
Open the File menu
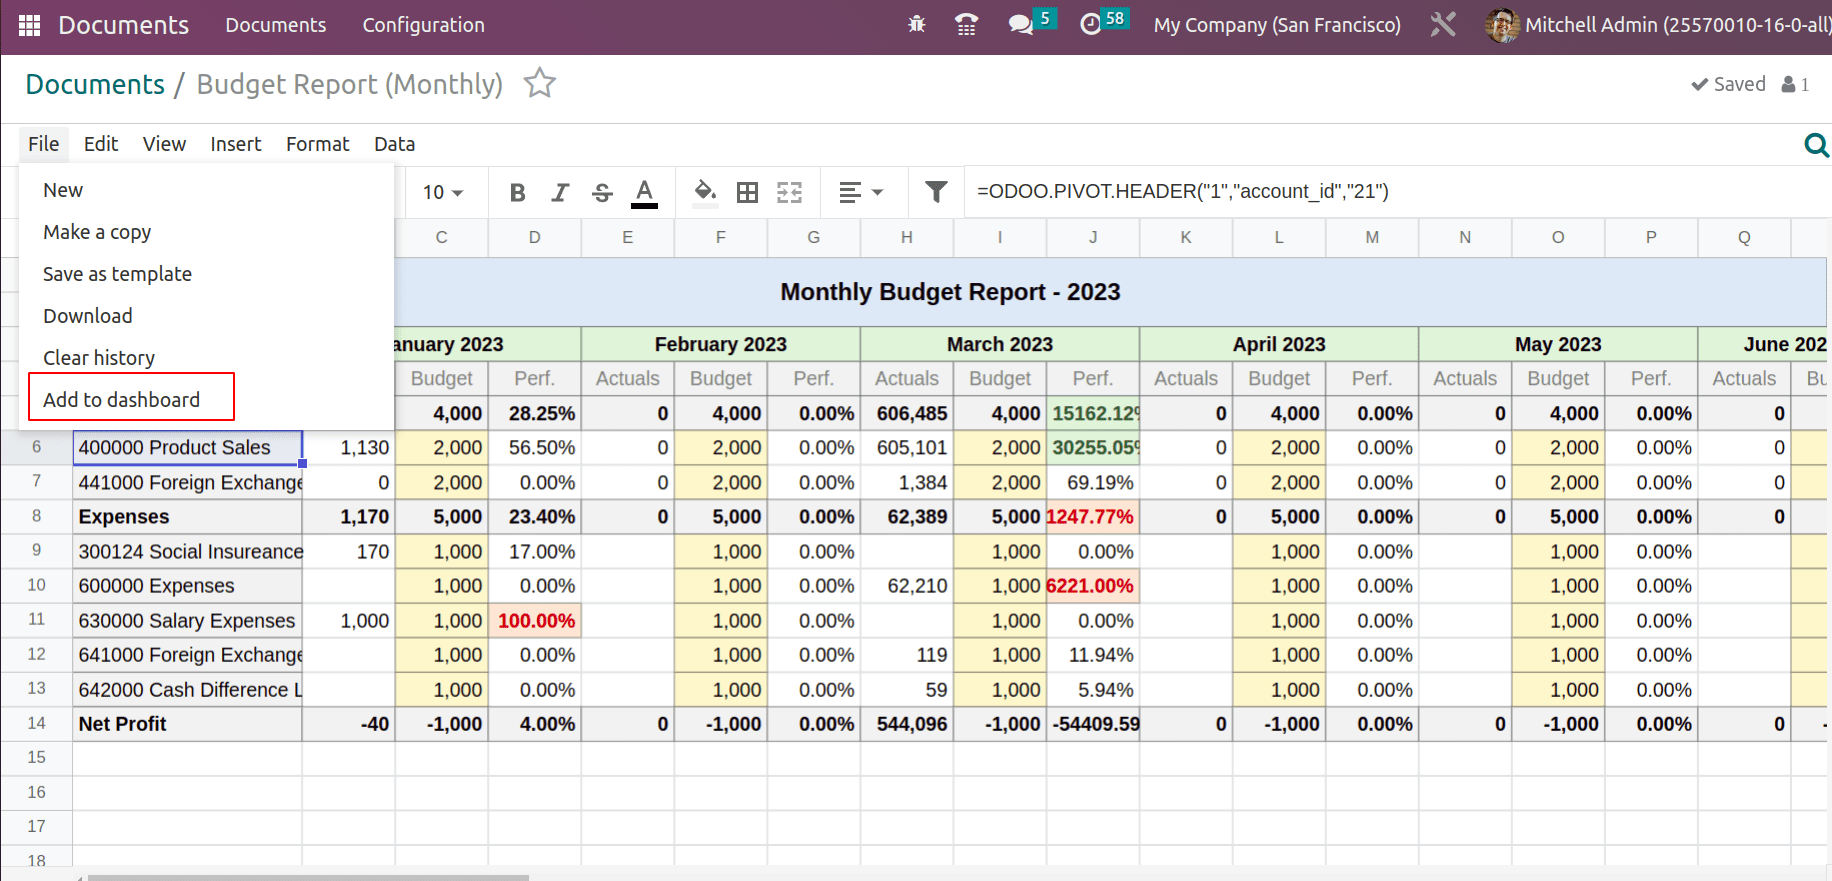coord(44,144)
